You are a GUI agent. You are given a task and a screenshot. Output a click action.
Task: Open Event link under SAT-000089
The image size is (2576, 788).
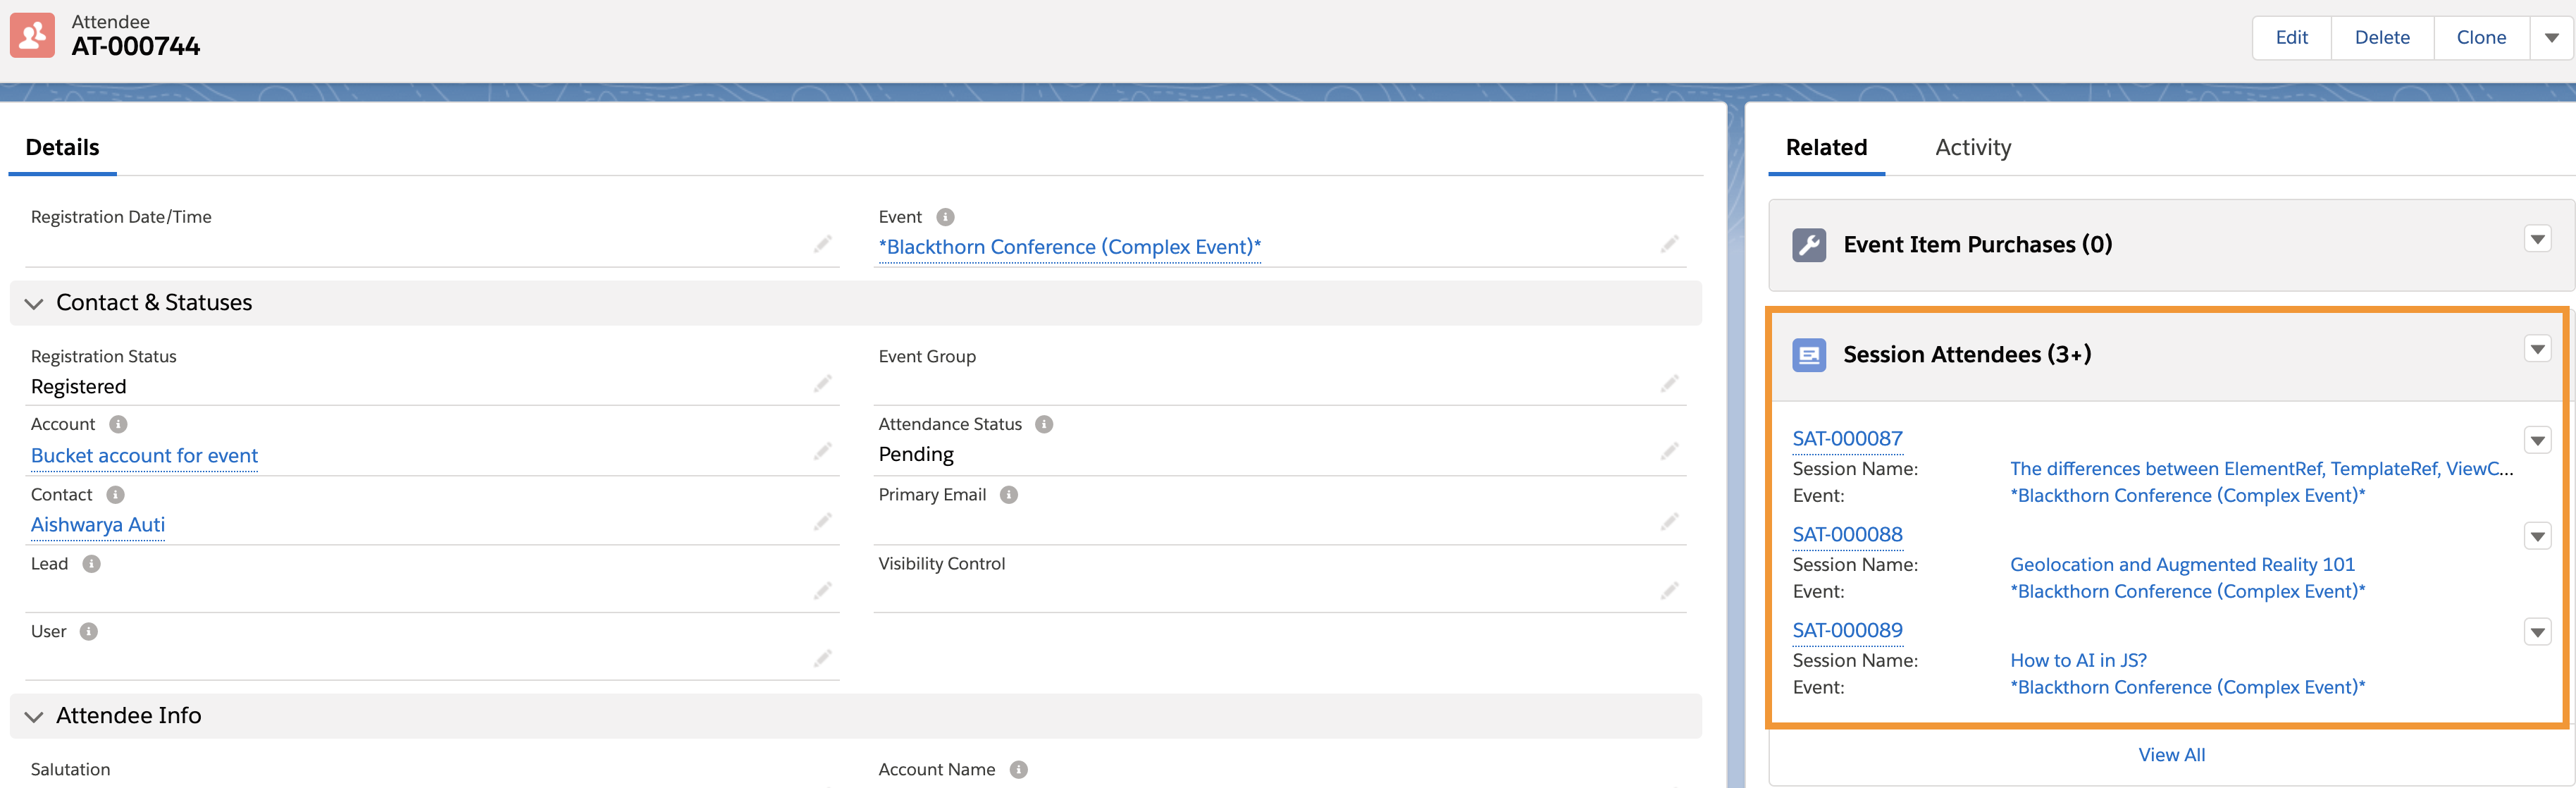(2187, 688)
